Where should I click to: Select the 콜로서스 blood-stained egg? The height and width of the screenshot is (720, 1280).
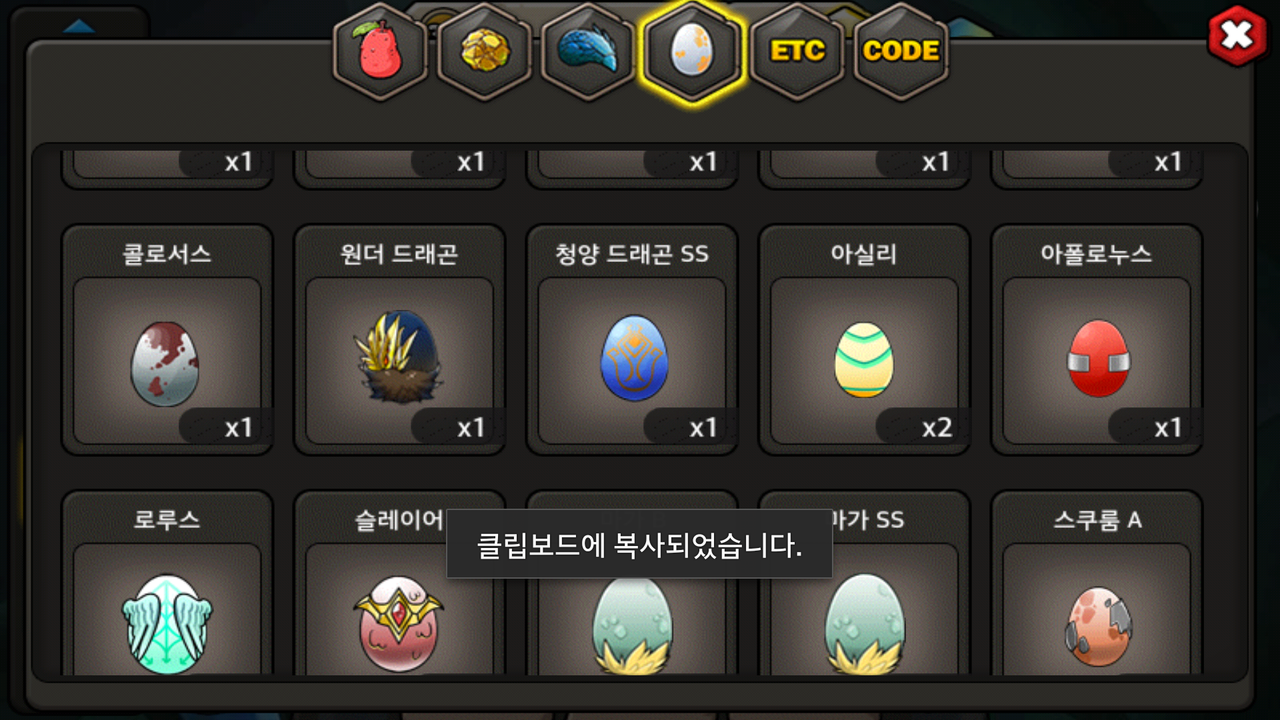pos(167,362)
